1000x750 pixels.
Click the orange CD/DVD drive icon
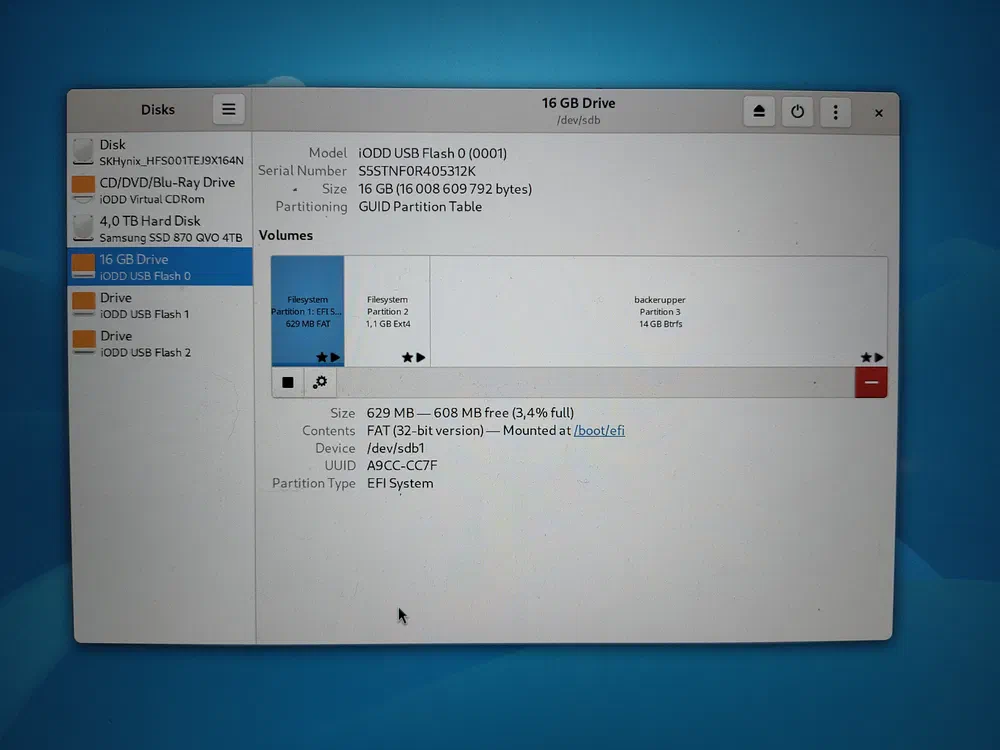(x=83, y=190)
